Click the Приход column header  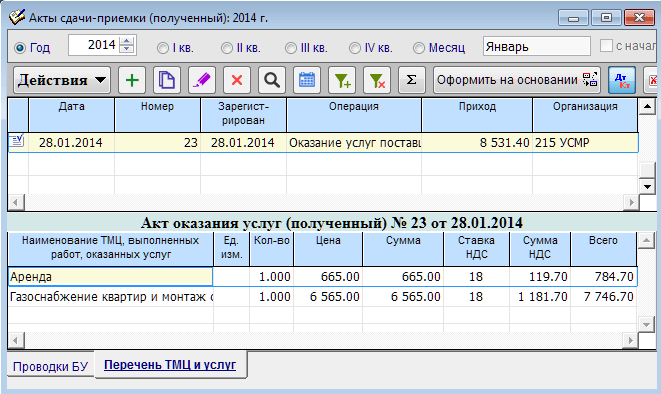(x=477, y=115)
